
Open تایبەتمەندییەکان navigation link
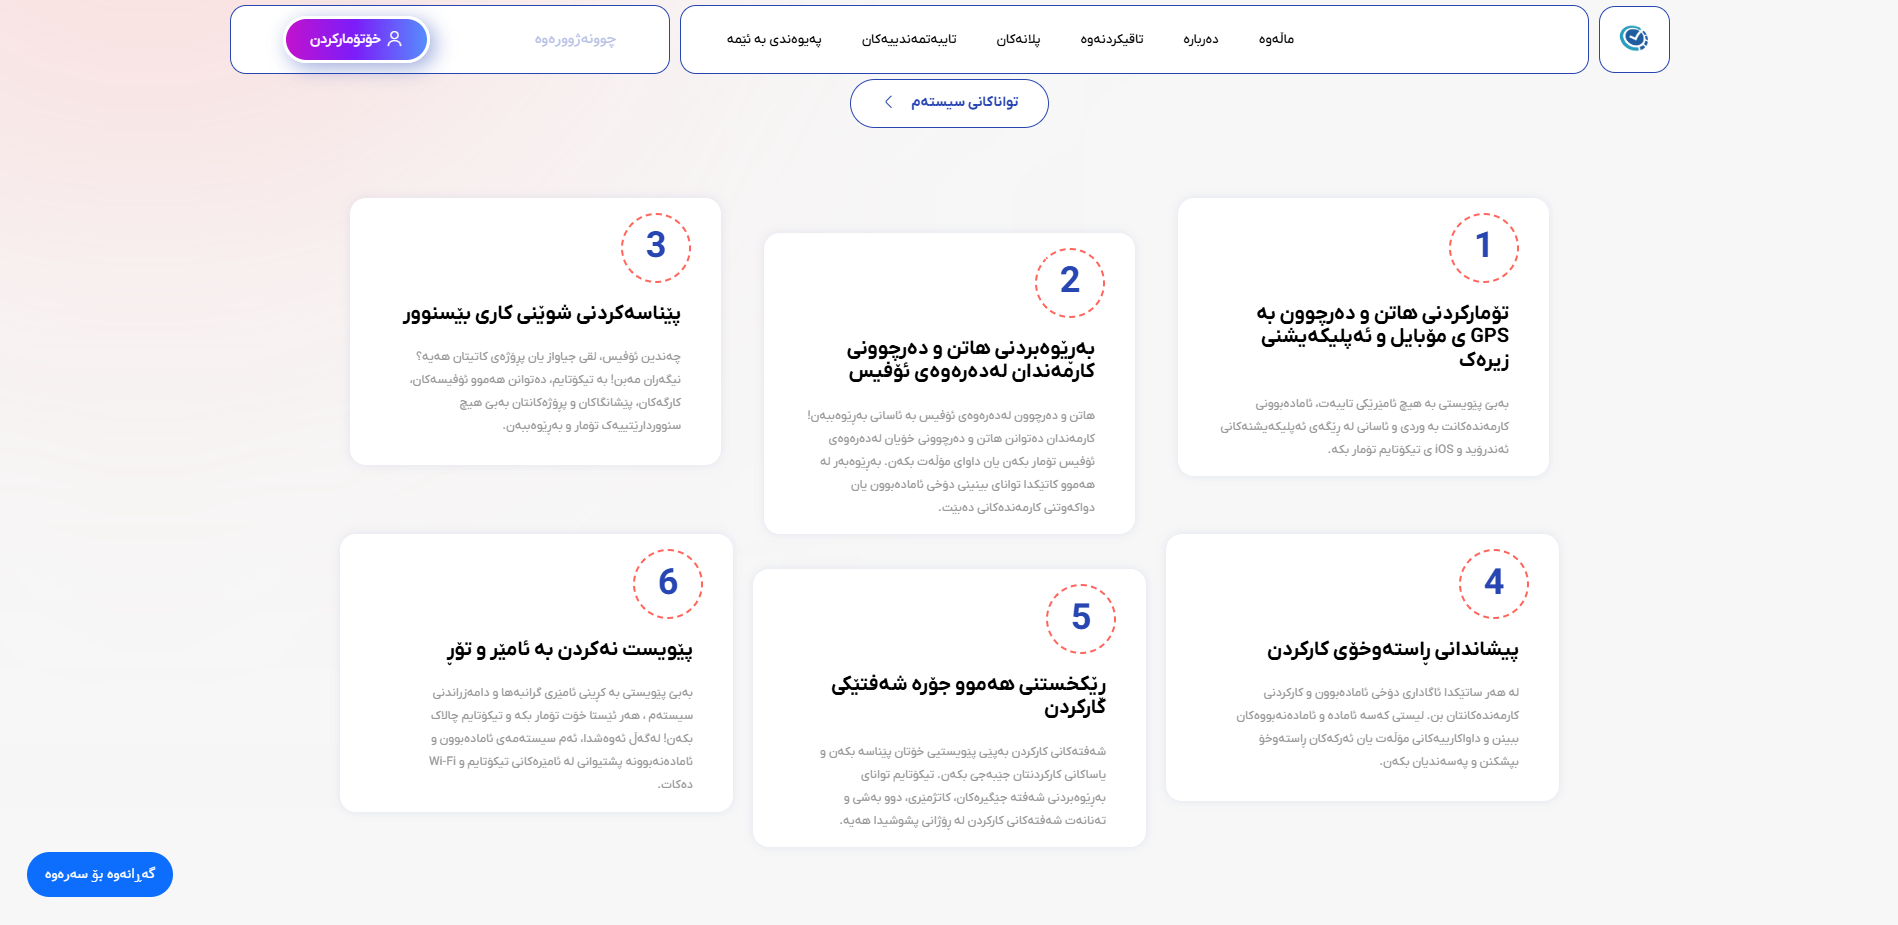(x=909, y=39)
